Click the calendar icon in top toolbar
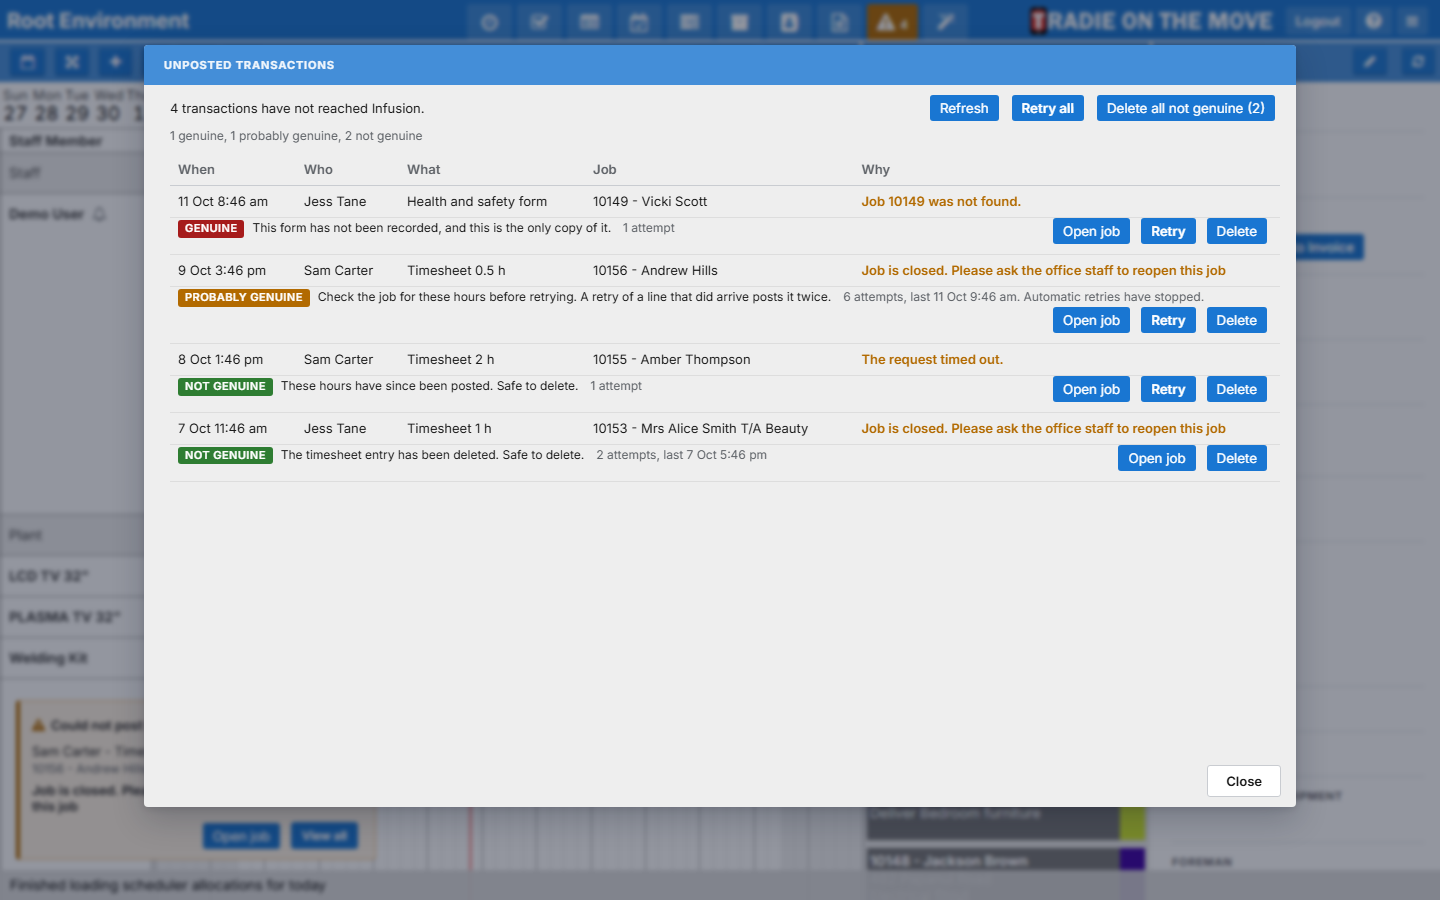Viewport: 1440px width, 900px height. pos(639,22)
